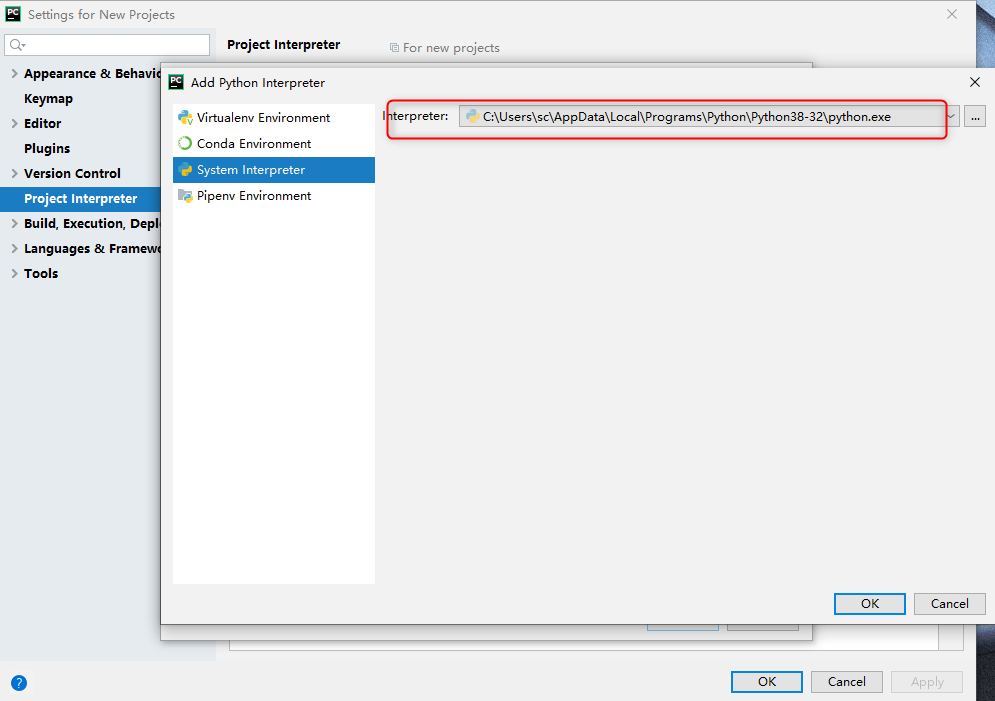
Task: Click Cancel in Add Python Interpreter dialog
Action: (949, 603)
